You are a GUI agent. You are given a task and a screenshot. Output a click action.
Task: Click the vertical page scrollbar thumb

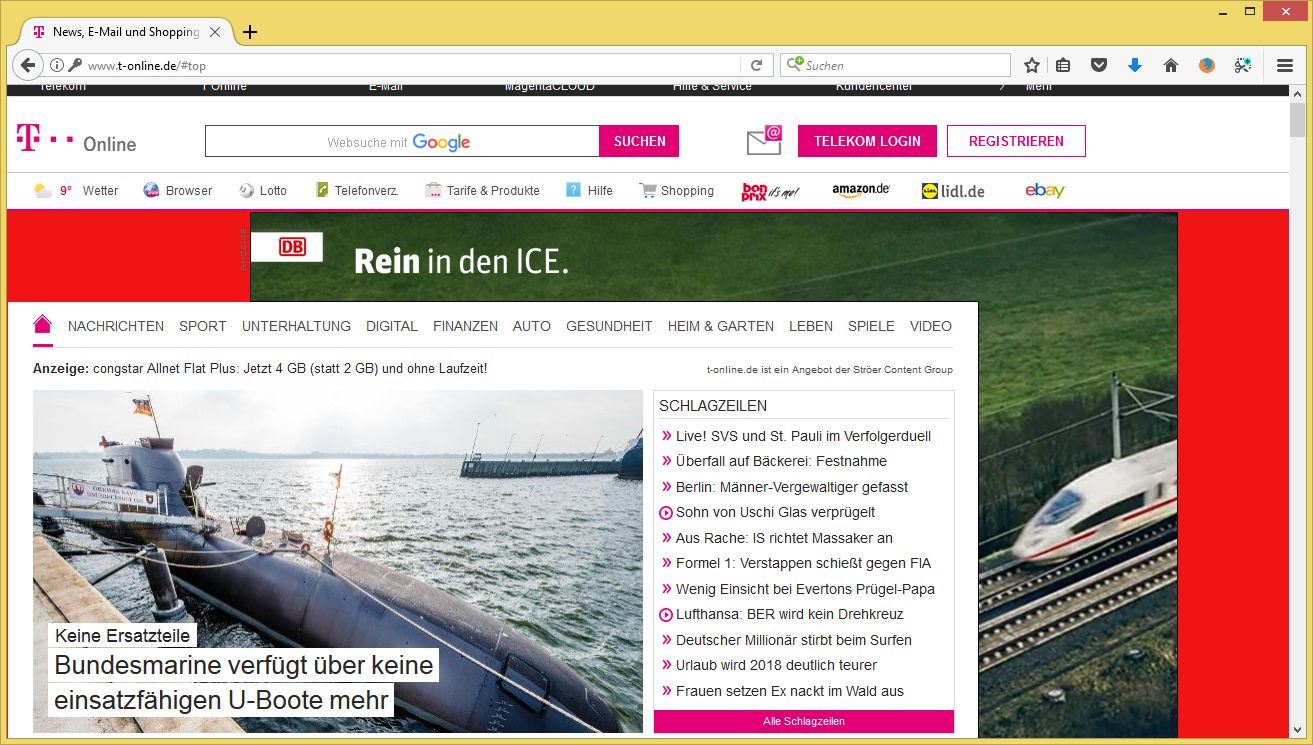pos(1298,120)
